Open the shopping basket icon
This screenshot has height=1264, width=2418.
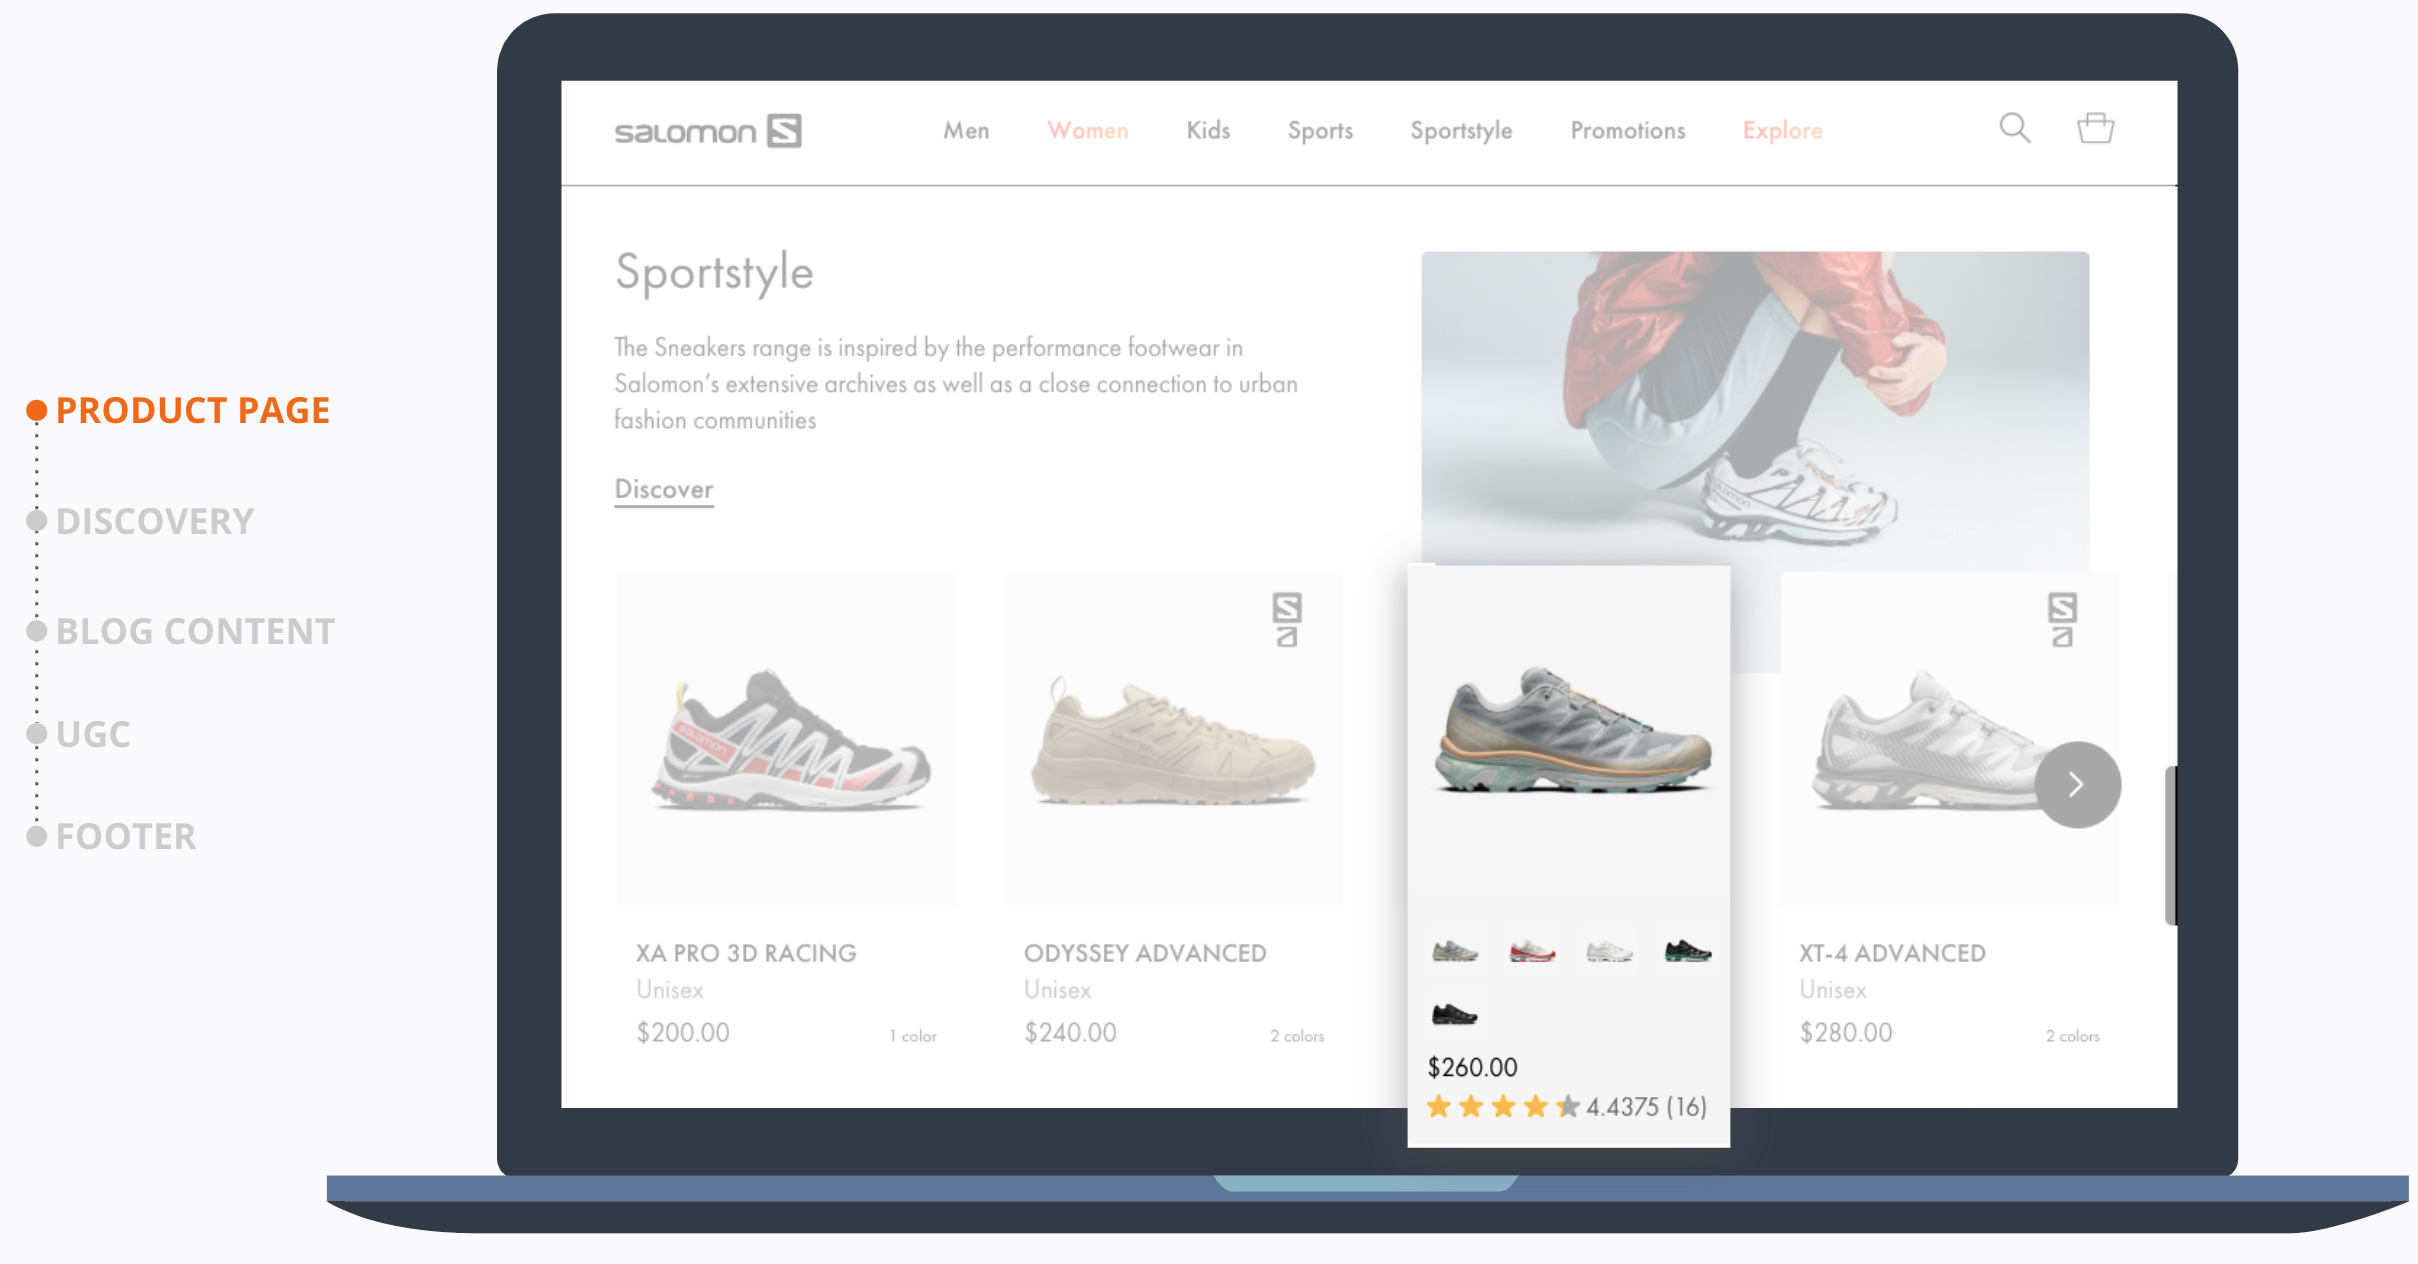2095,128
